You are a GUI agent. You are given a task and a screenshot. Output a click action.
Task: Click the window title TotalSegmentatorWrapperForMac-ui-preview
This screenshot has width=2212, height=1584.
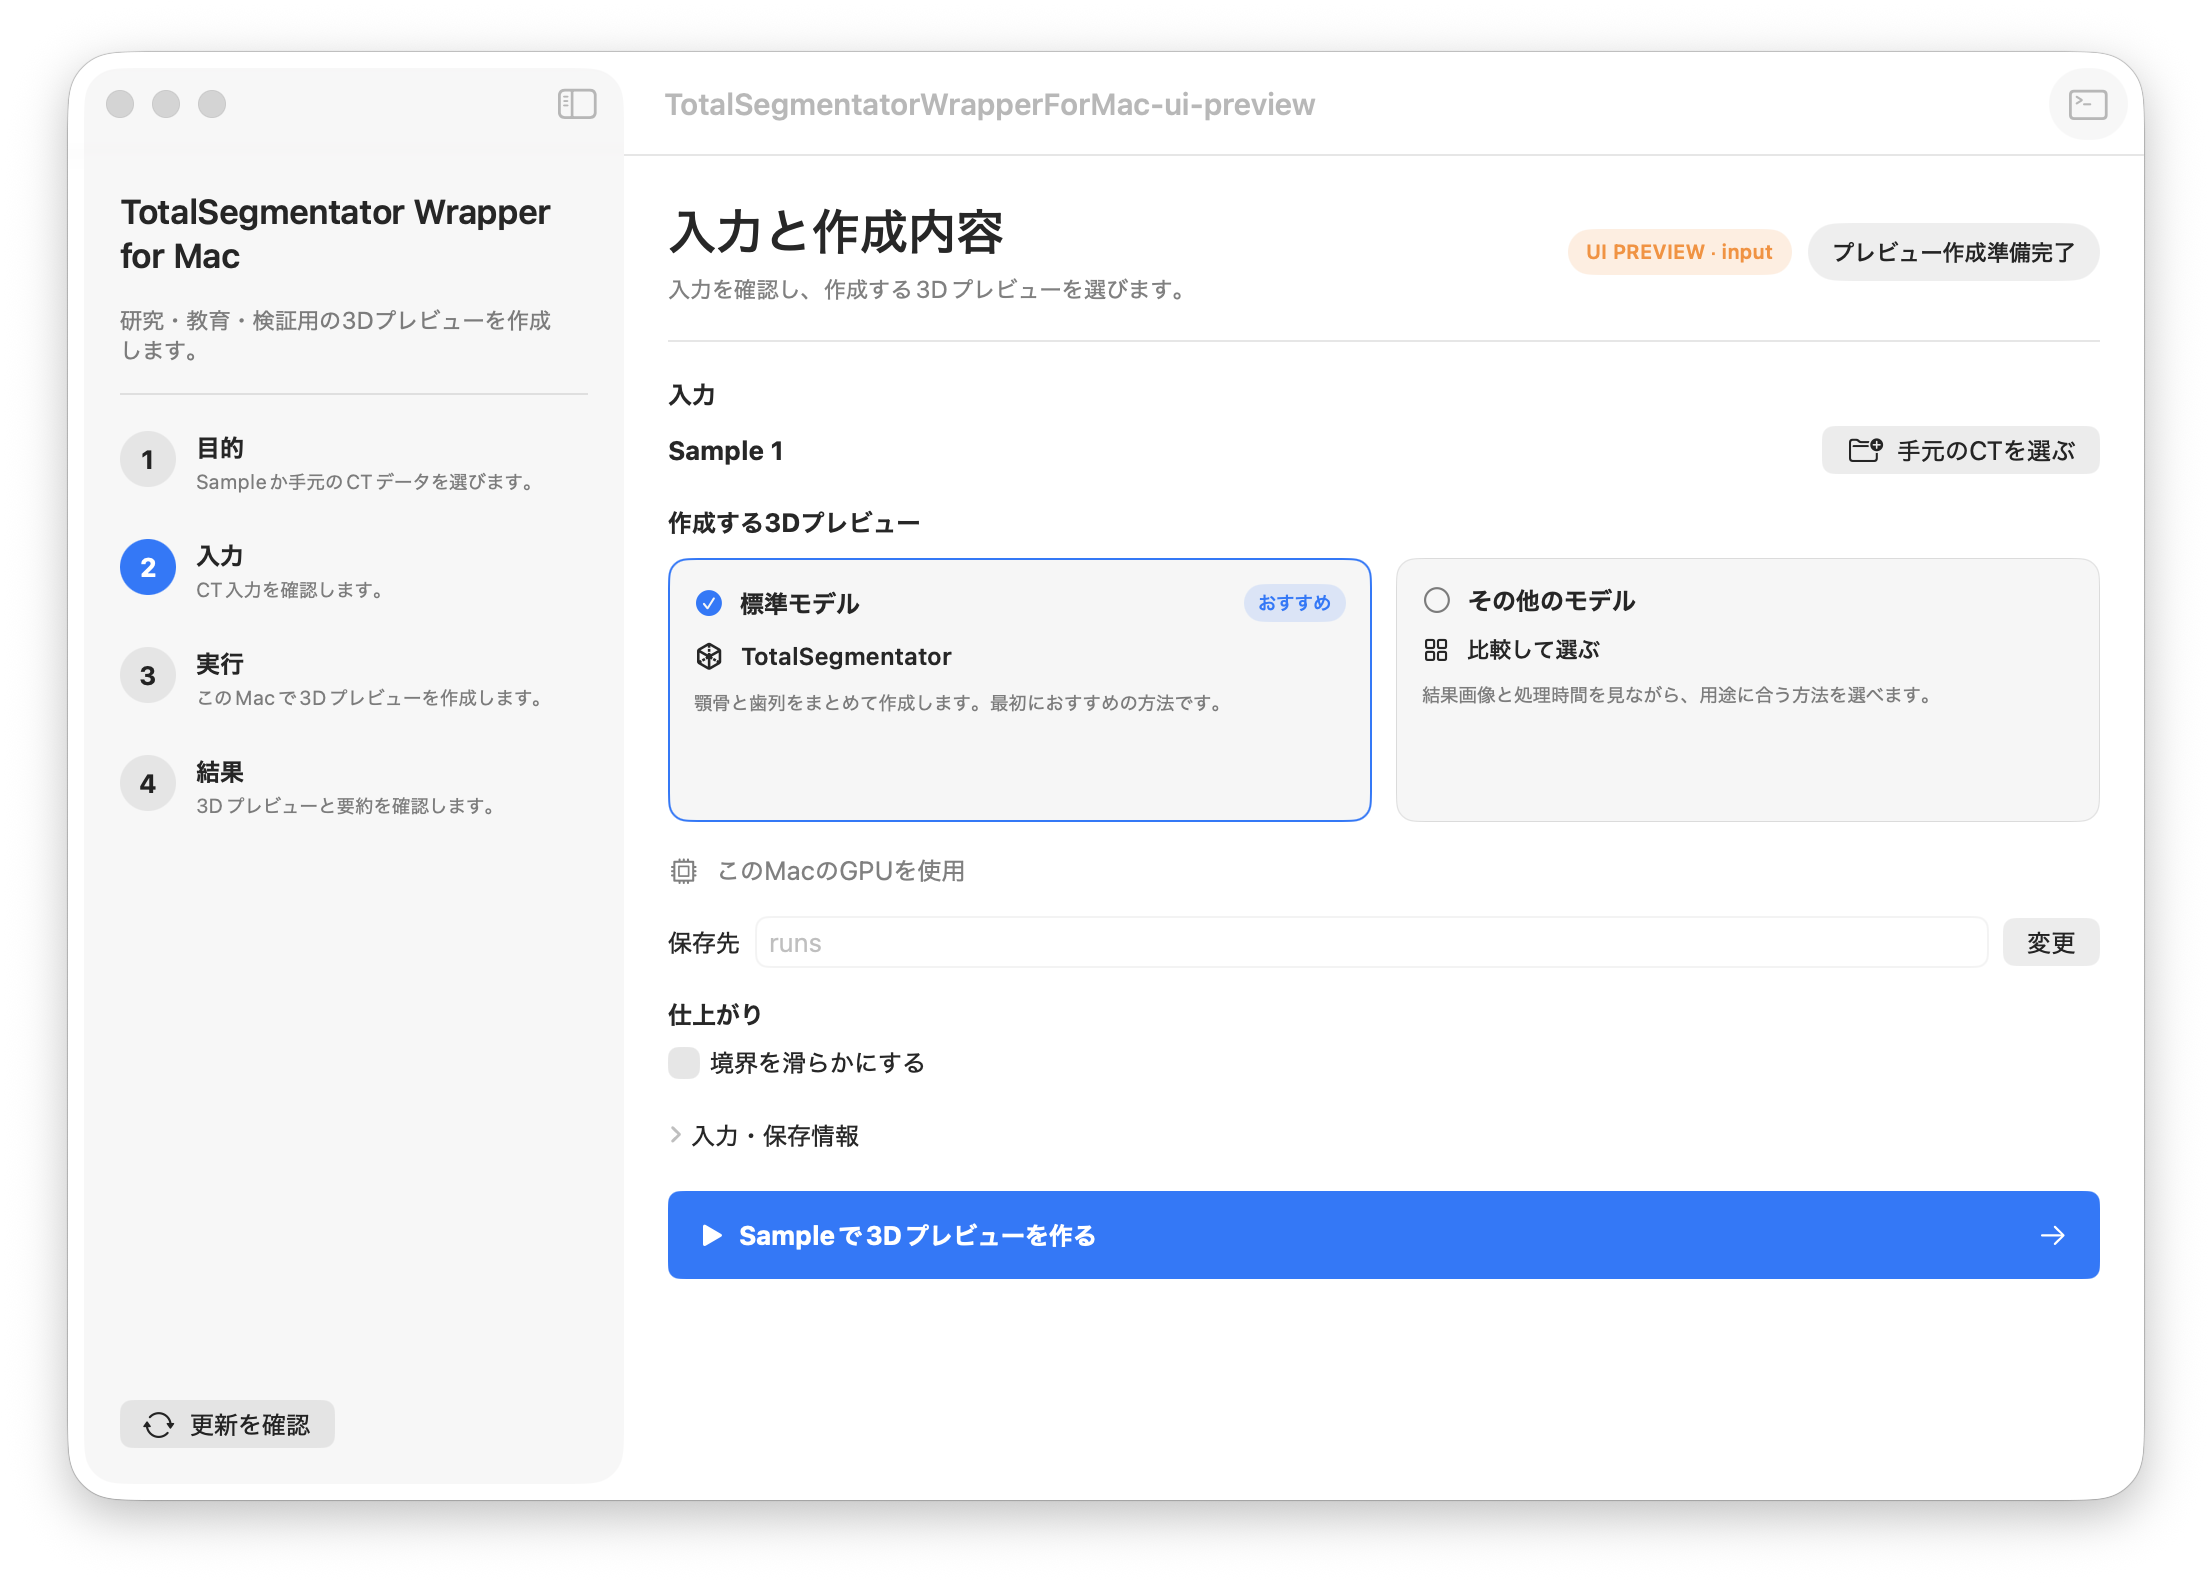coord(989,104)
